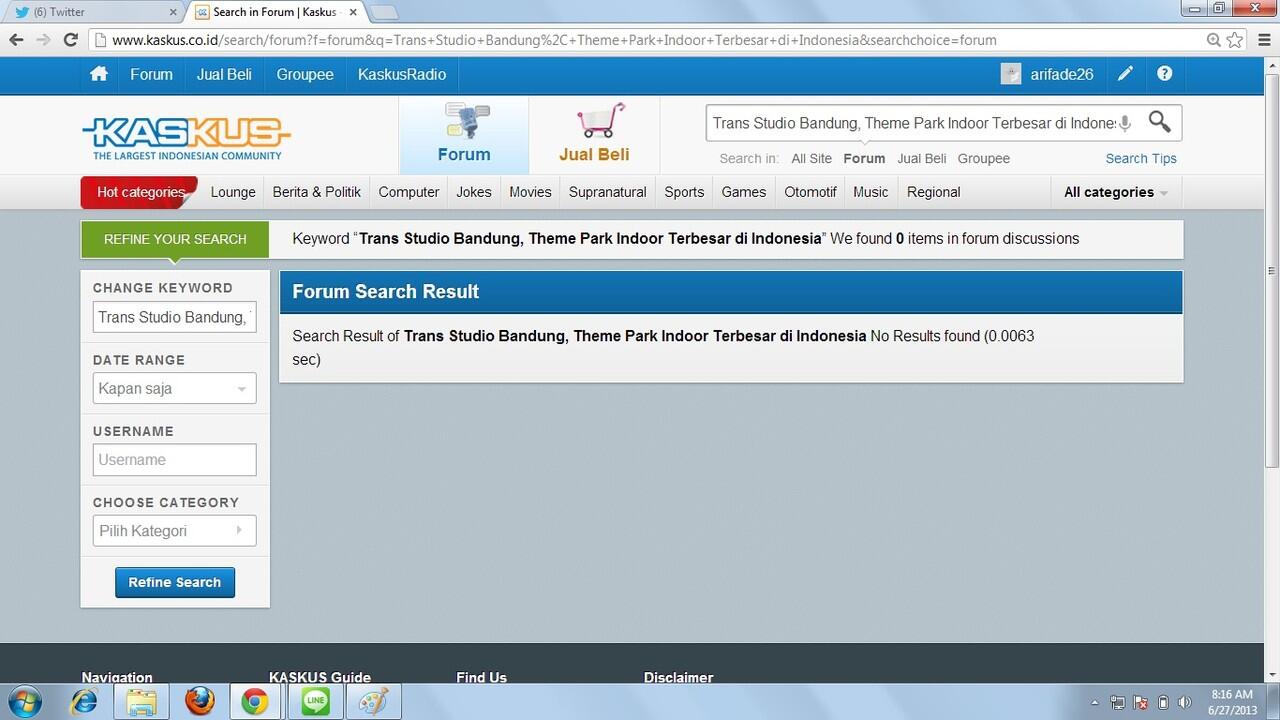Select Forum search-in option
The image size is (1280, 720).
864,158
